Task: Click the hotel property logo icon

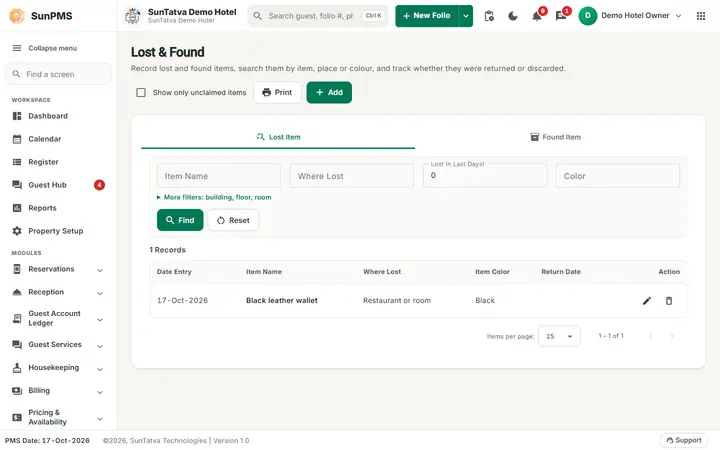Action: tap(133, 16)
